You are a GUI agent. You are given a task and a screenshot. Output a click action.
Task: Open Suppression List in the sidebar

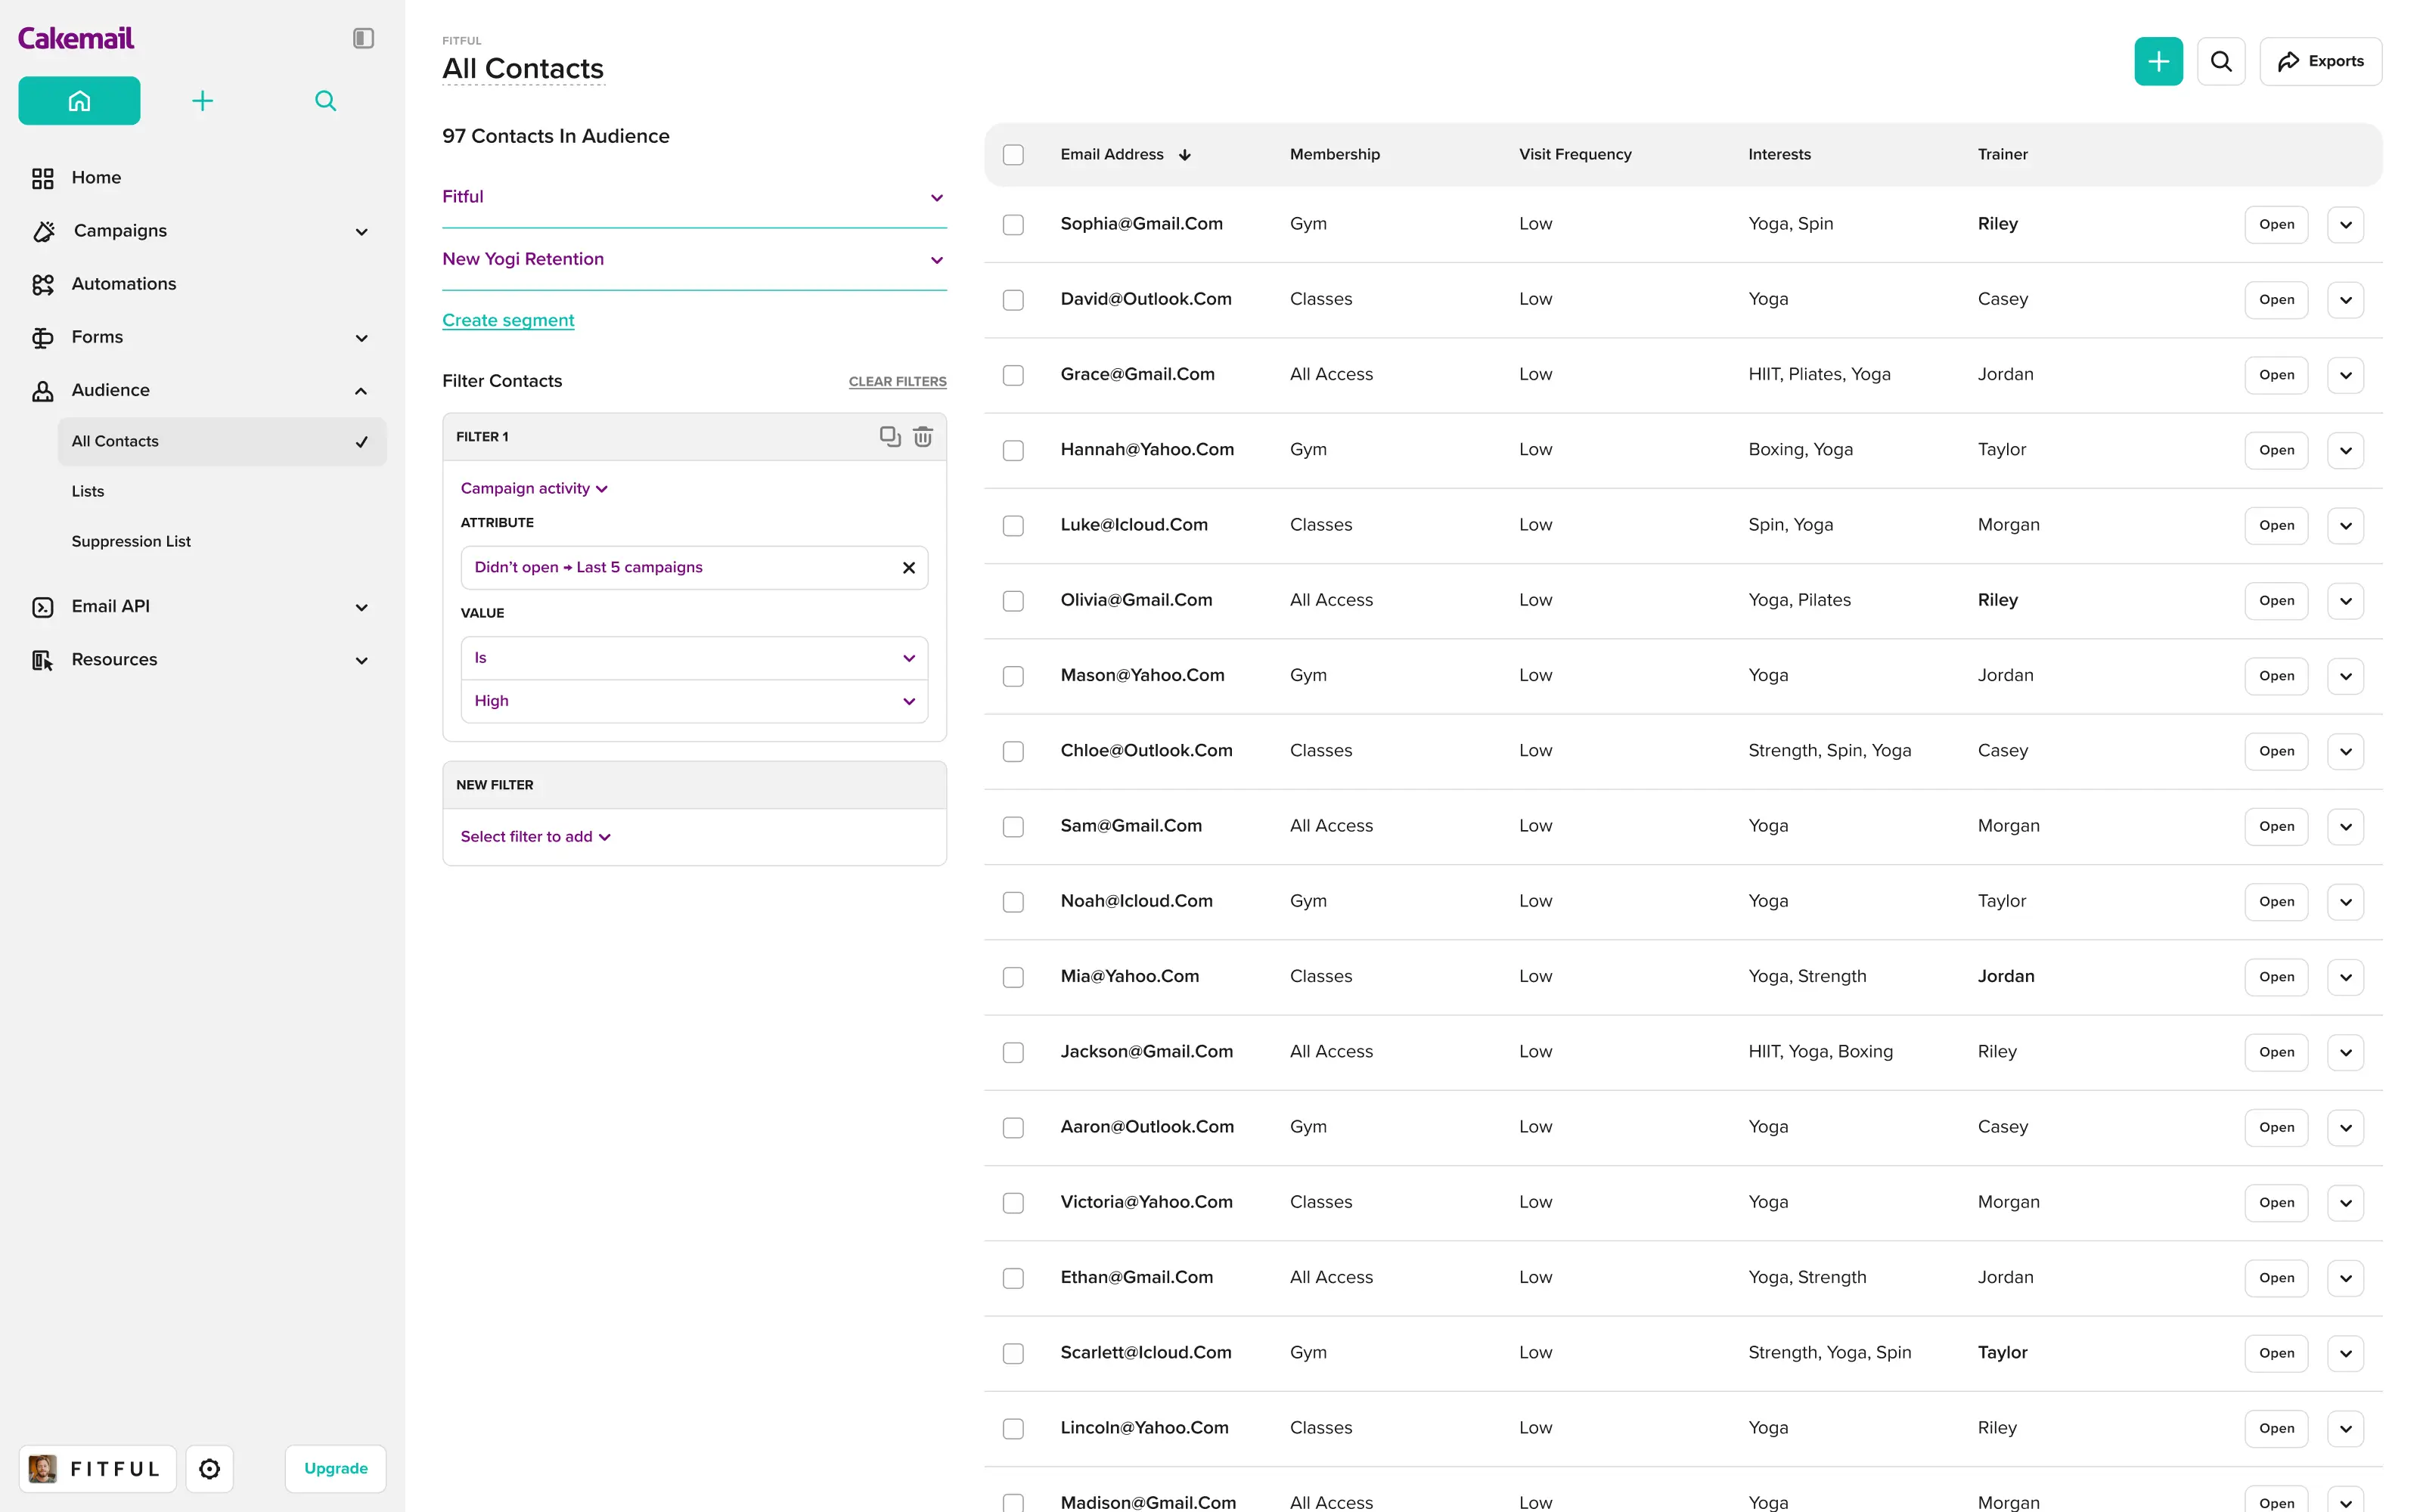click(x=131, y=541)
